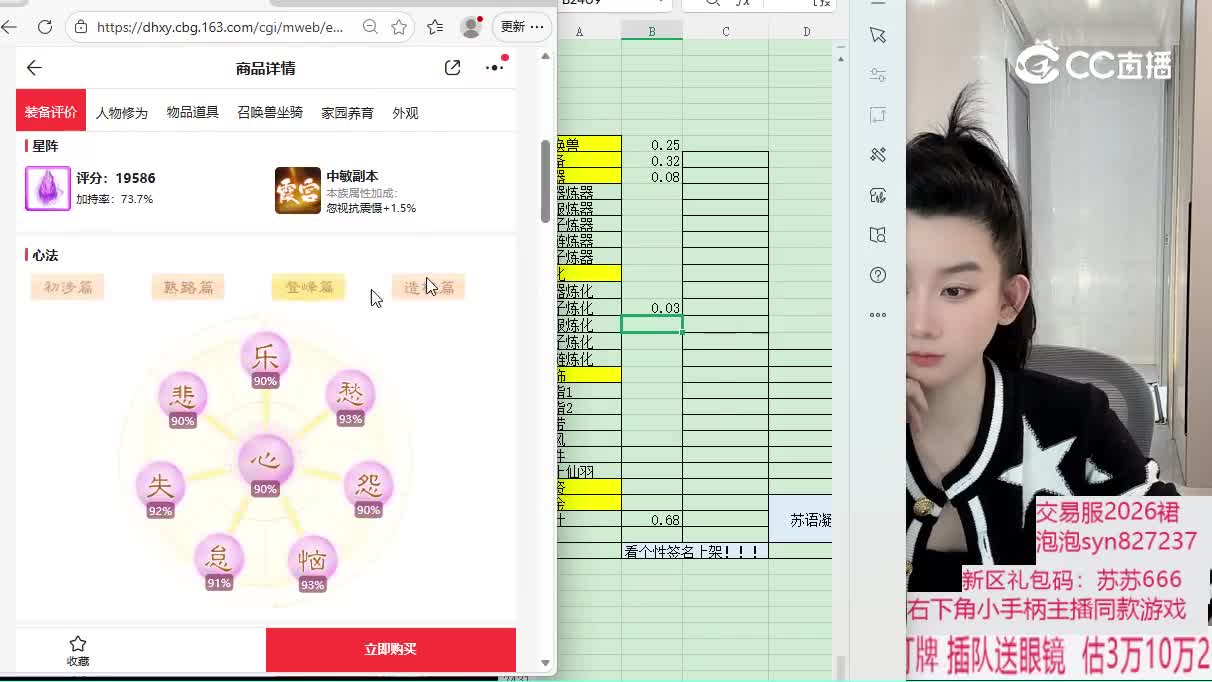
Task: Click the 更新 update button in browser
Action: click(523, 27)
